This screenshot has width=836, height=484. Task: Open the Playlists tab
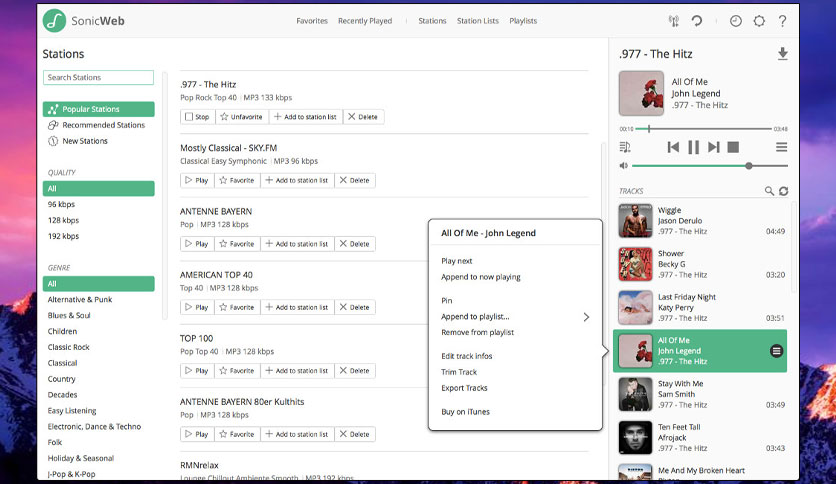click(x=523, y=21)
